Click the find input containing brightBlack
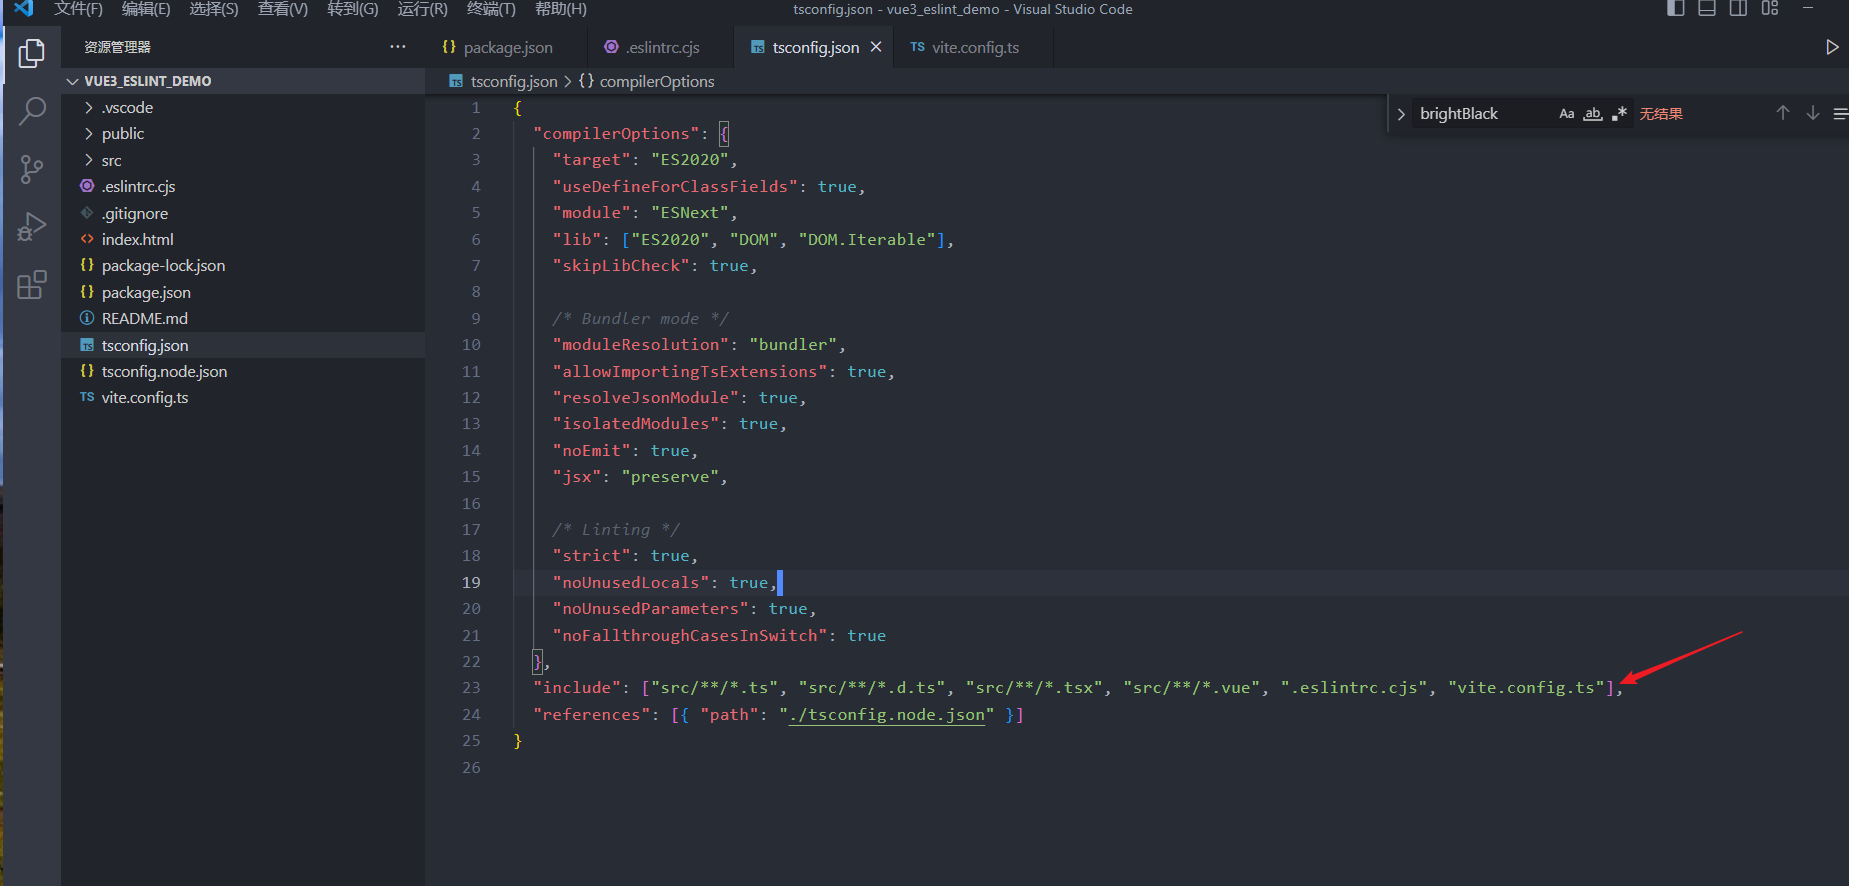 point(1483,114)
